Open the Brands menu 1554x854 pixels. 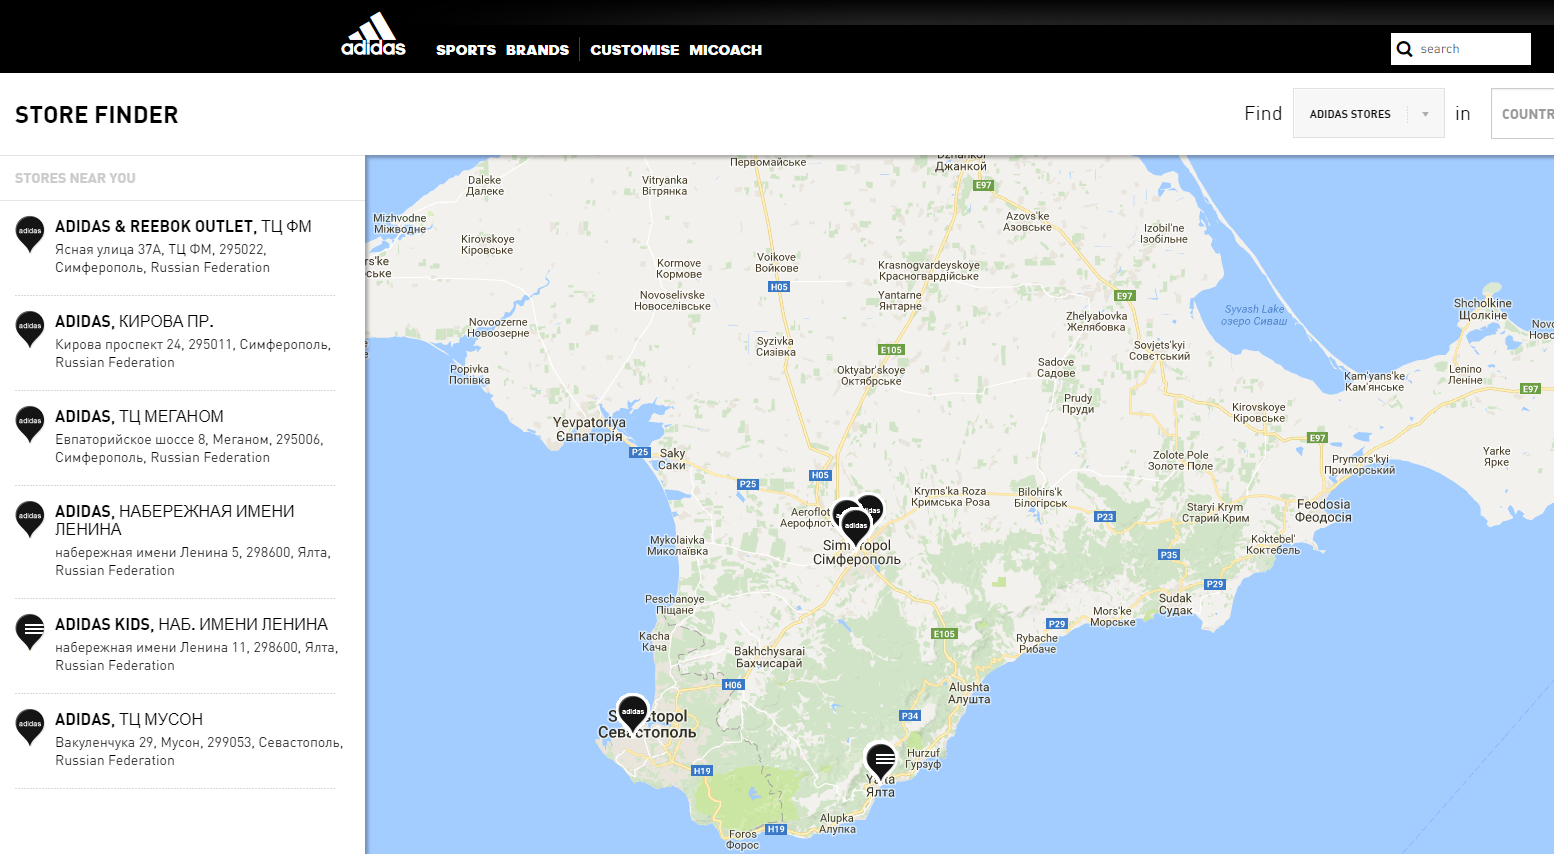[x=537, y=50]
